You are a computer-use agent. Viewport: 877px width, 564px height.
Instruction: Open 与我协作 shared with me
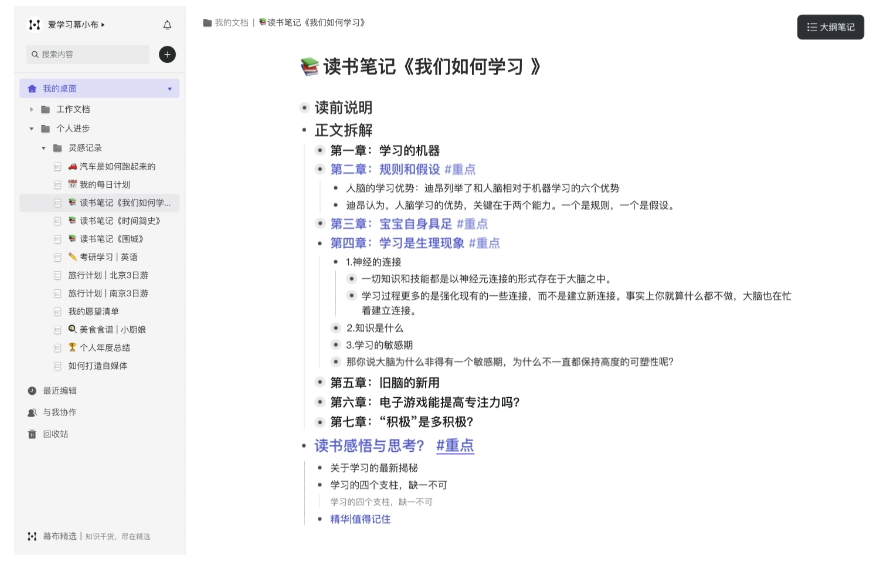(x=59, y=412)
